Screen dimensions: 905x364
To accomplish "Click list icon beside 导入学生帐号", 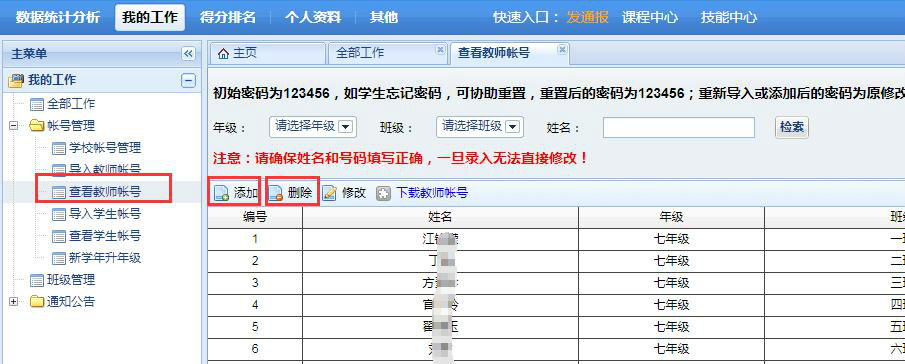I will (x=59, y=214).
